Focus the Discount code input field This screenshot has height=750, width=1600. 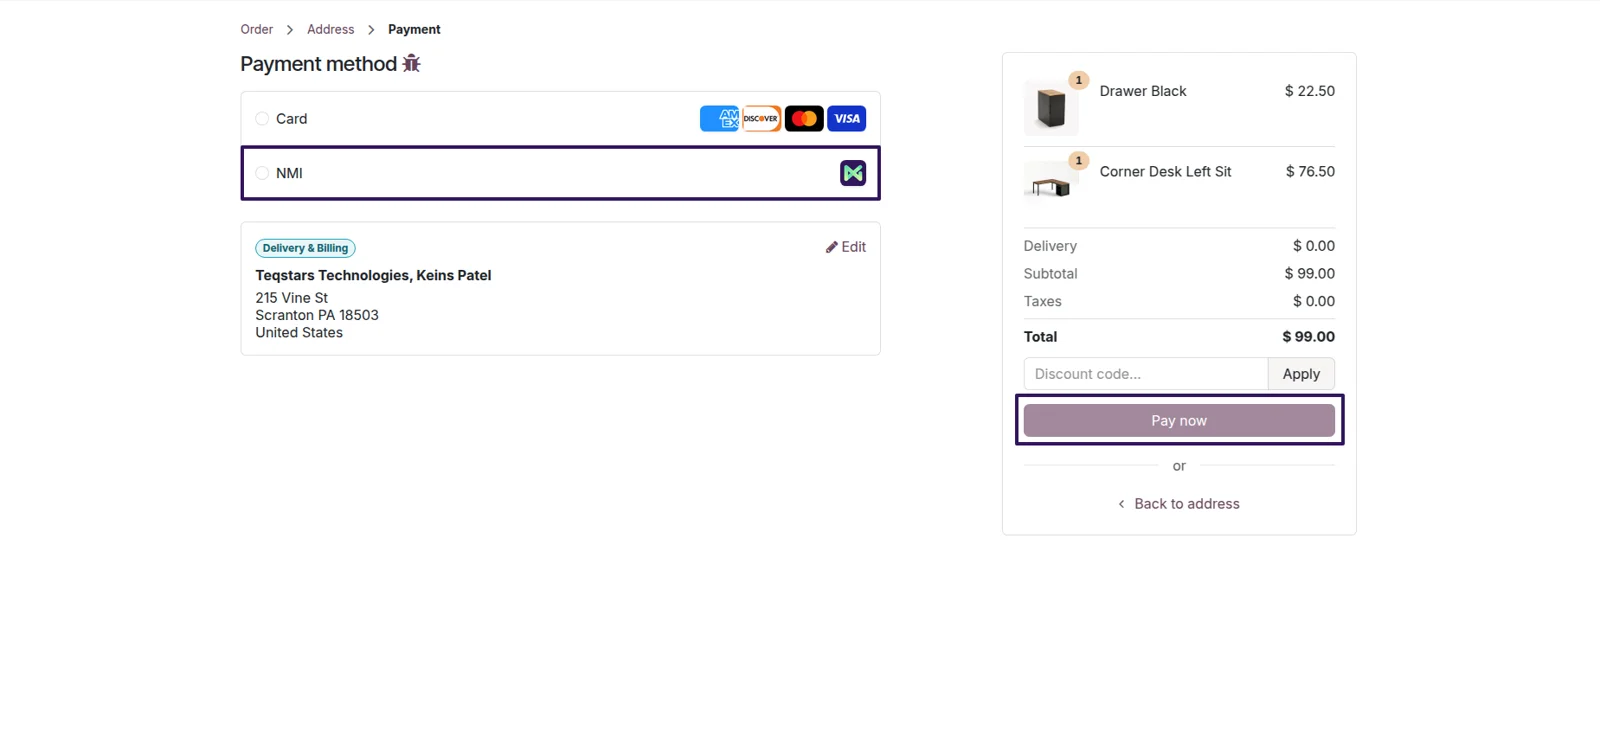click(1146, 374)
